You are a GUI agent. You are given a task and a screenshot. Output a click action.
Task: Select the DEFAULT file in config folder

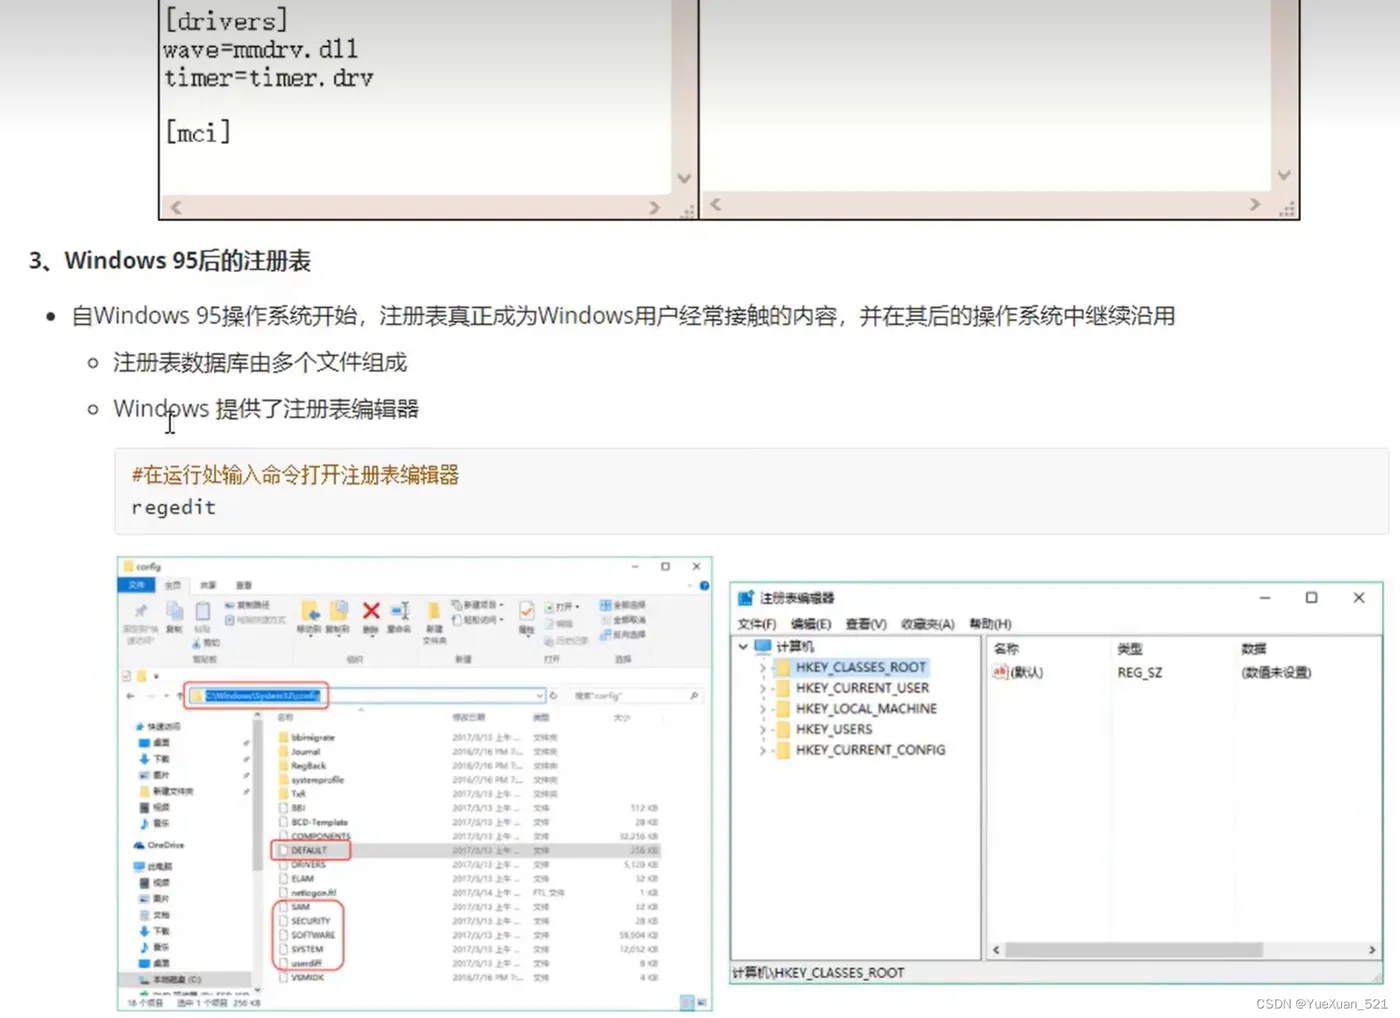pos(309,850)
